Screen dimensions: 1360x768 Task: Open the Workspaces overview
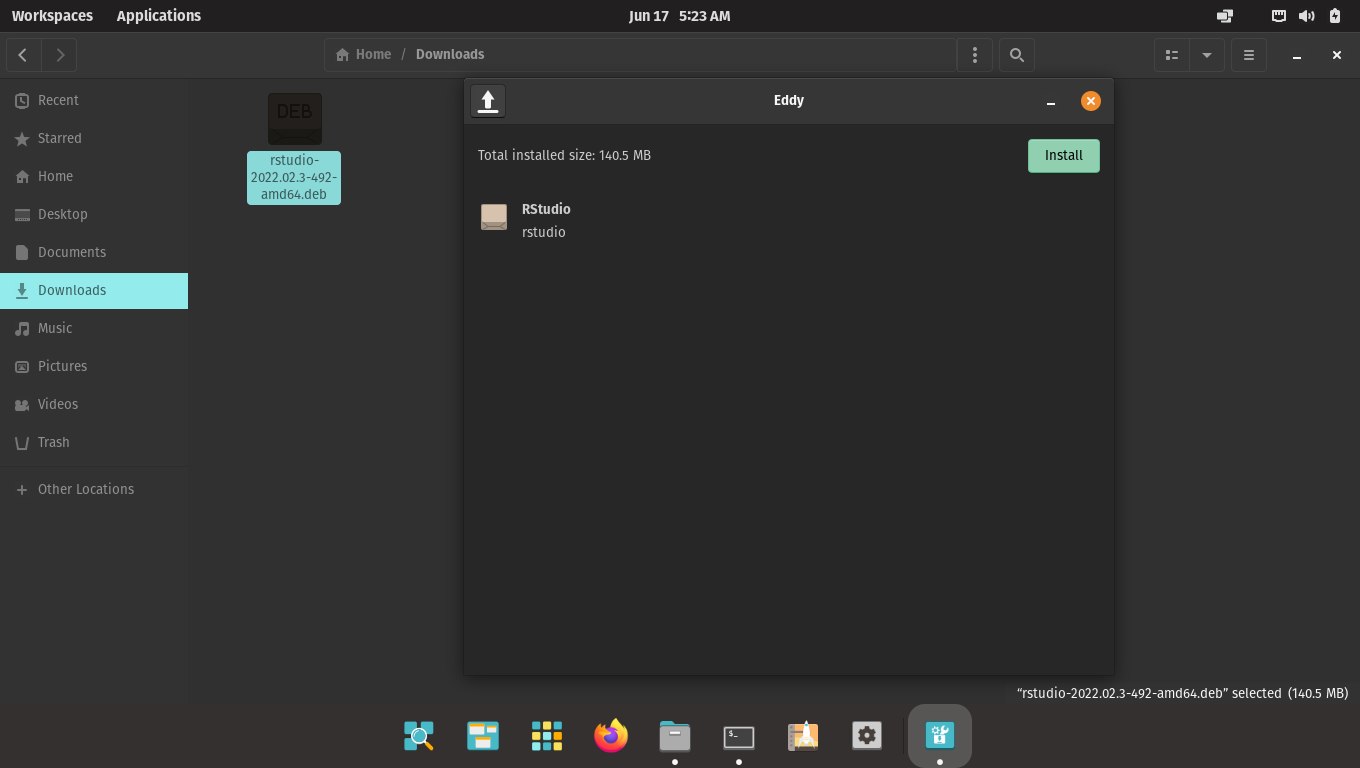click(52, 16)
